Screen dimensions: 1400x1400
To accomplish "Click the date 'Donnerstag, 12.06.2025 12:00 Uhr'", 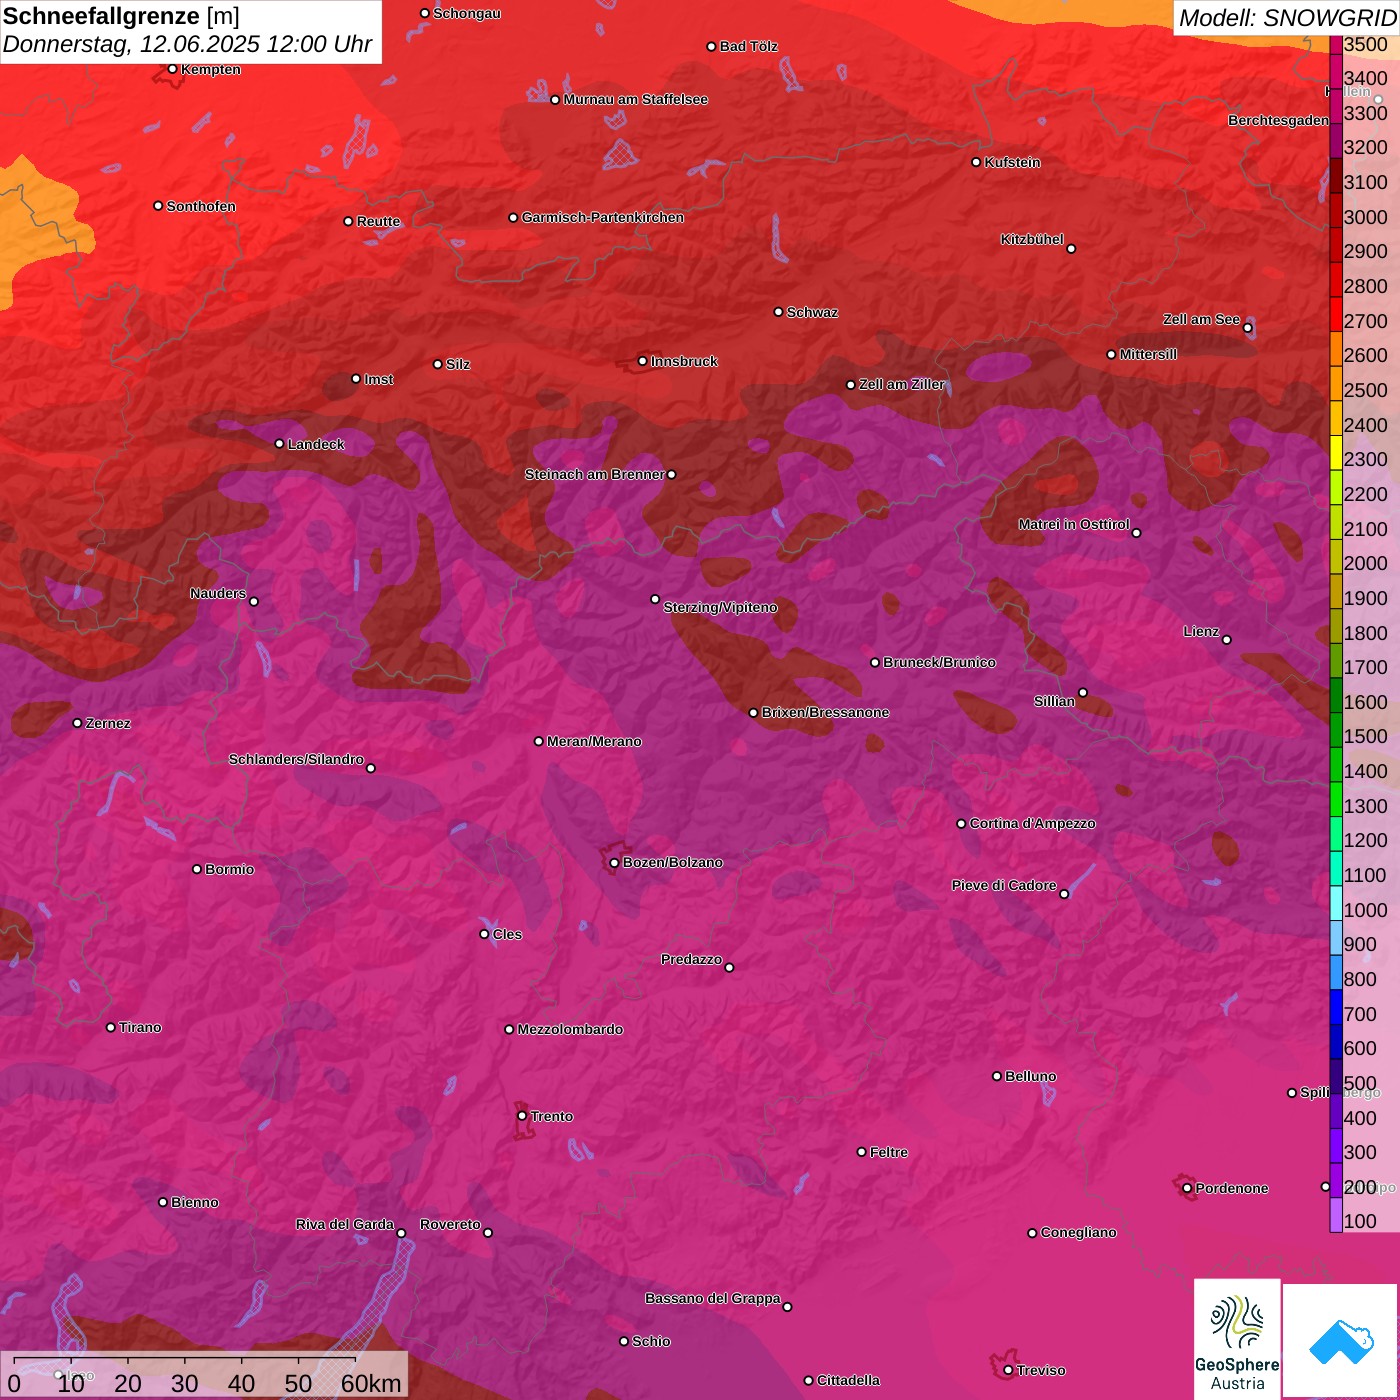I will pos(187,44).
